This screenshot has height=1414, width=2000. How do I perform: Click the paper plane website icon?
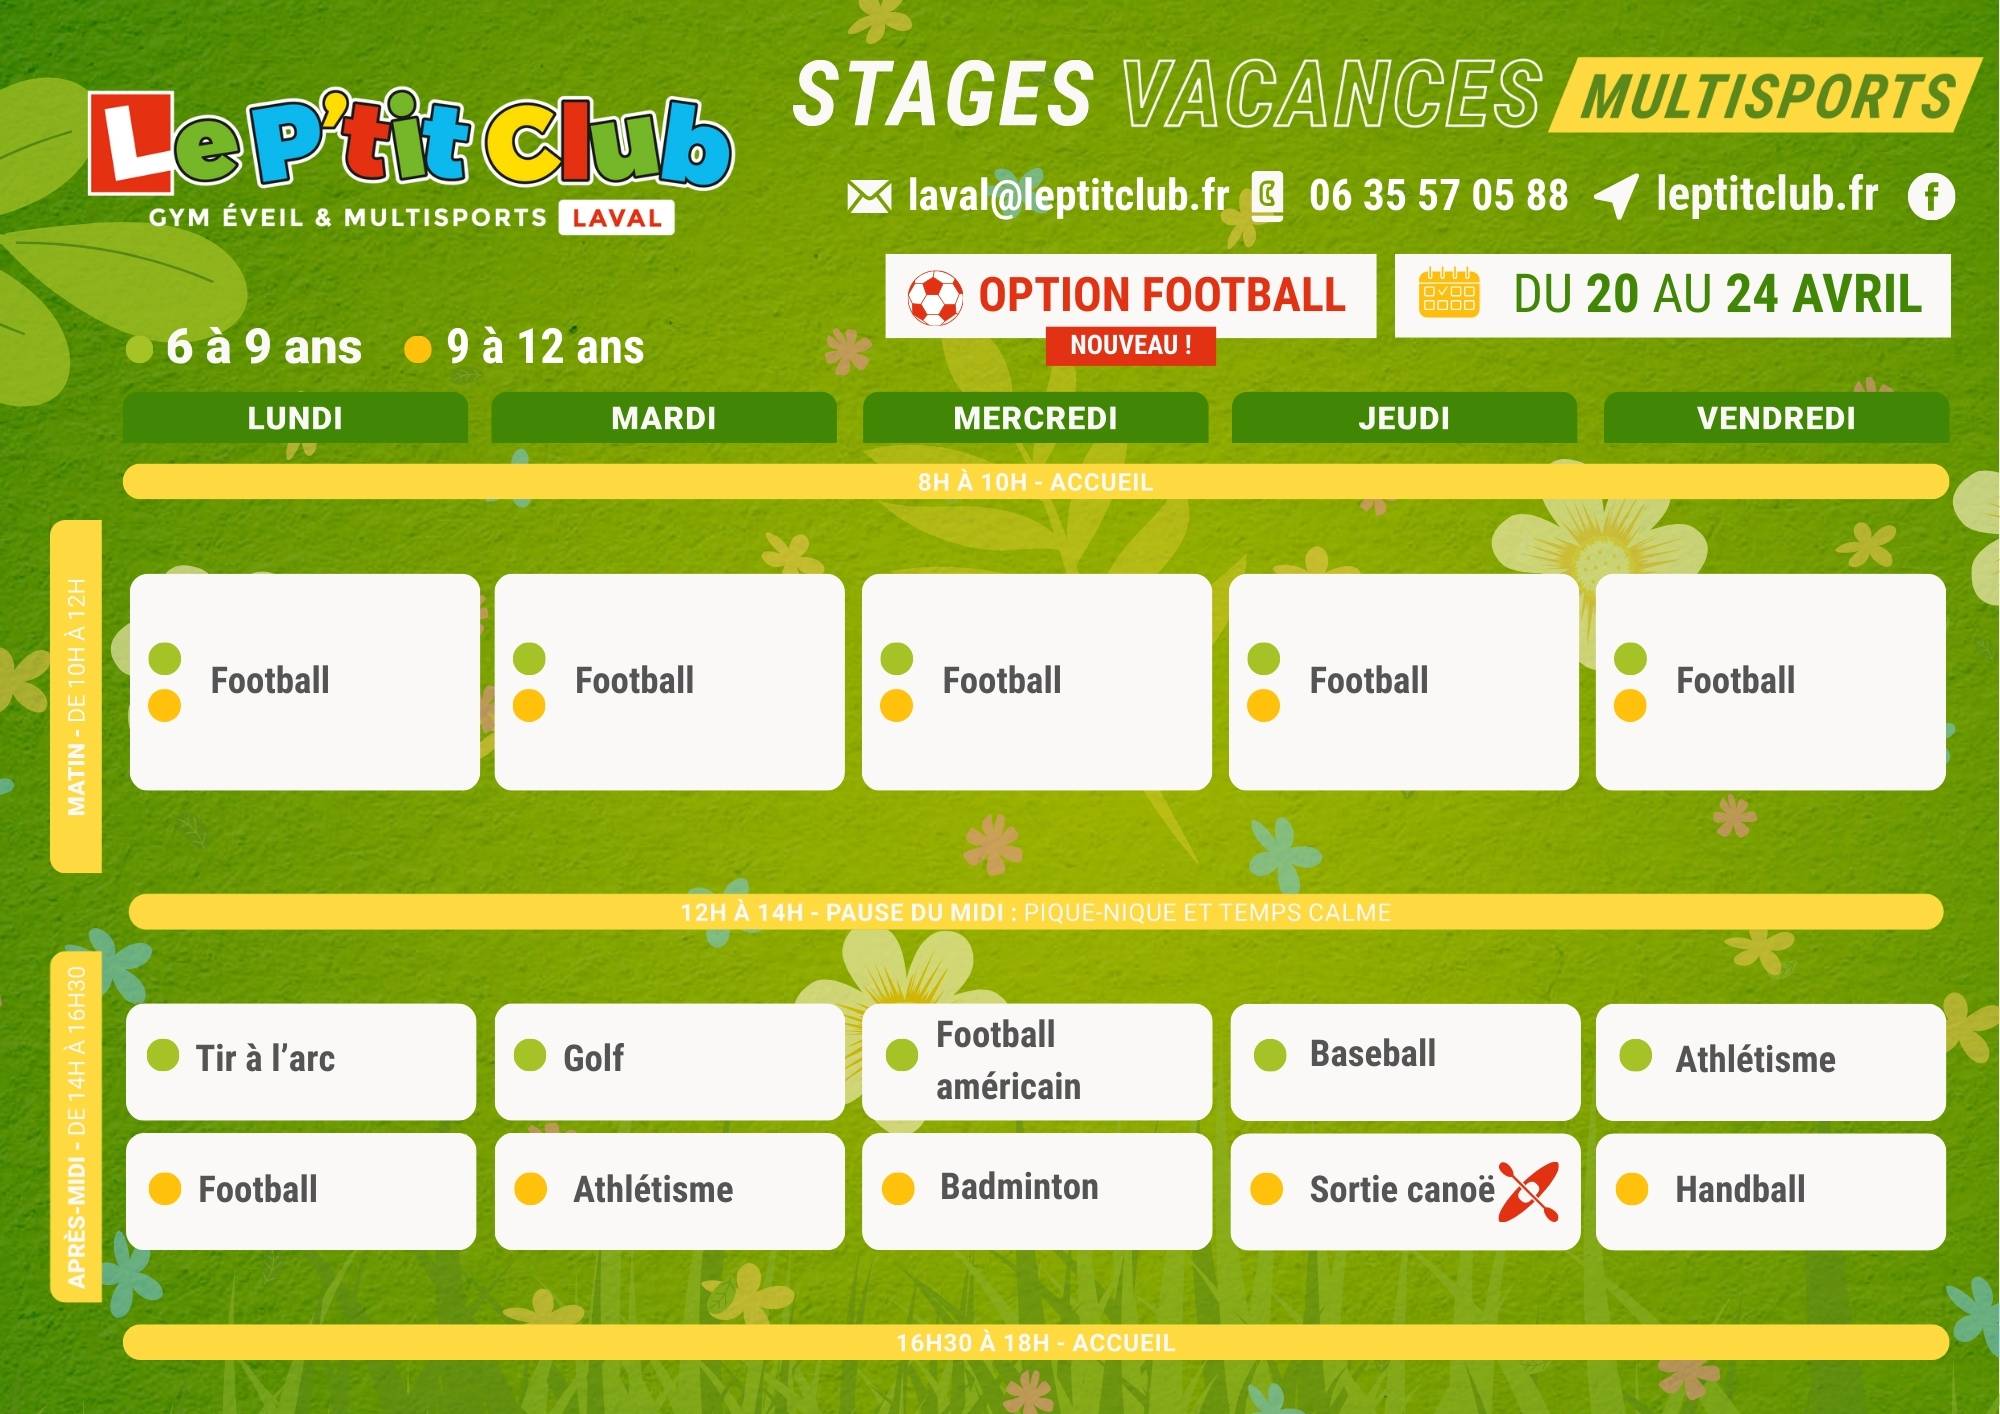[x=1615, y=196]
